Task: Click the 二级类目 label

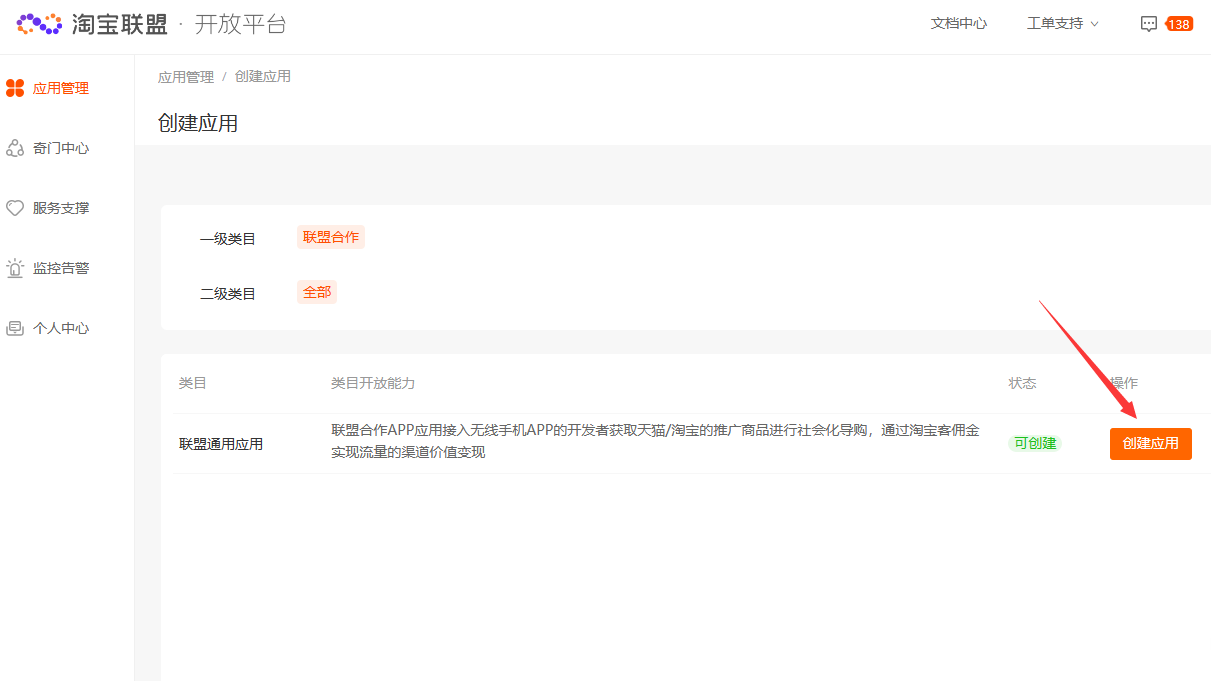Action: click(x=228, y=294)
